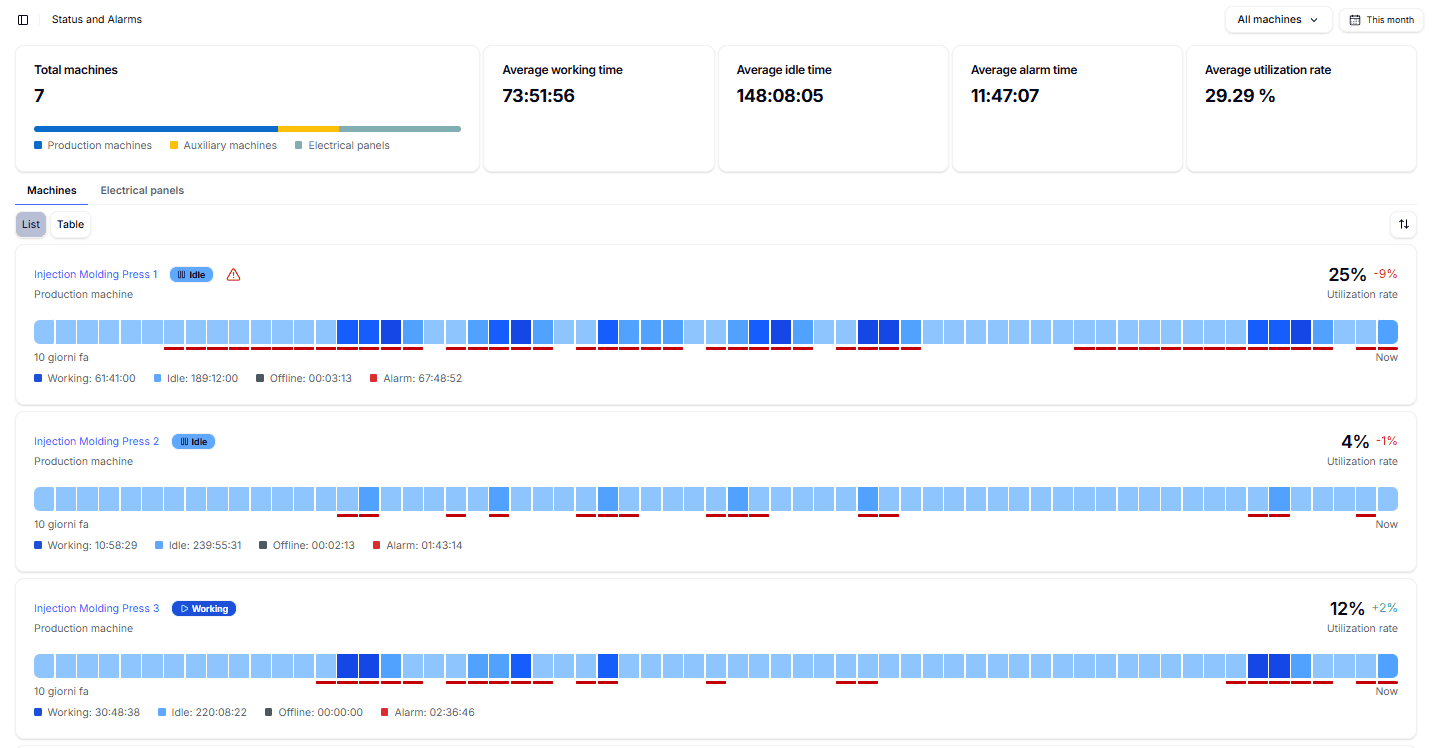
Task: Click the play icon inside Press 3 Working badge
Action: pyautogui.click(x=186, y=608)
